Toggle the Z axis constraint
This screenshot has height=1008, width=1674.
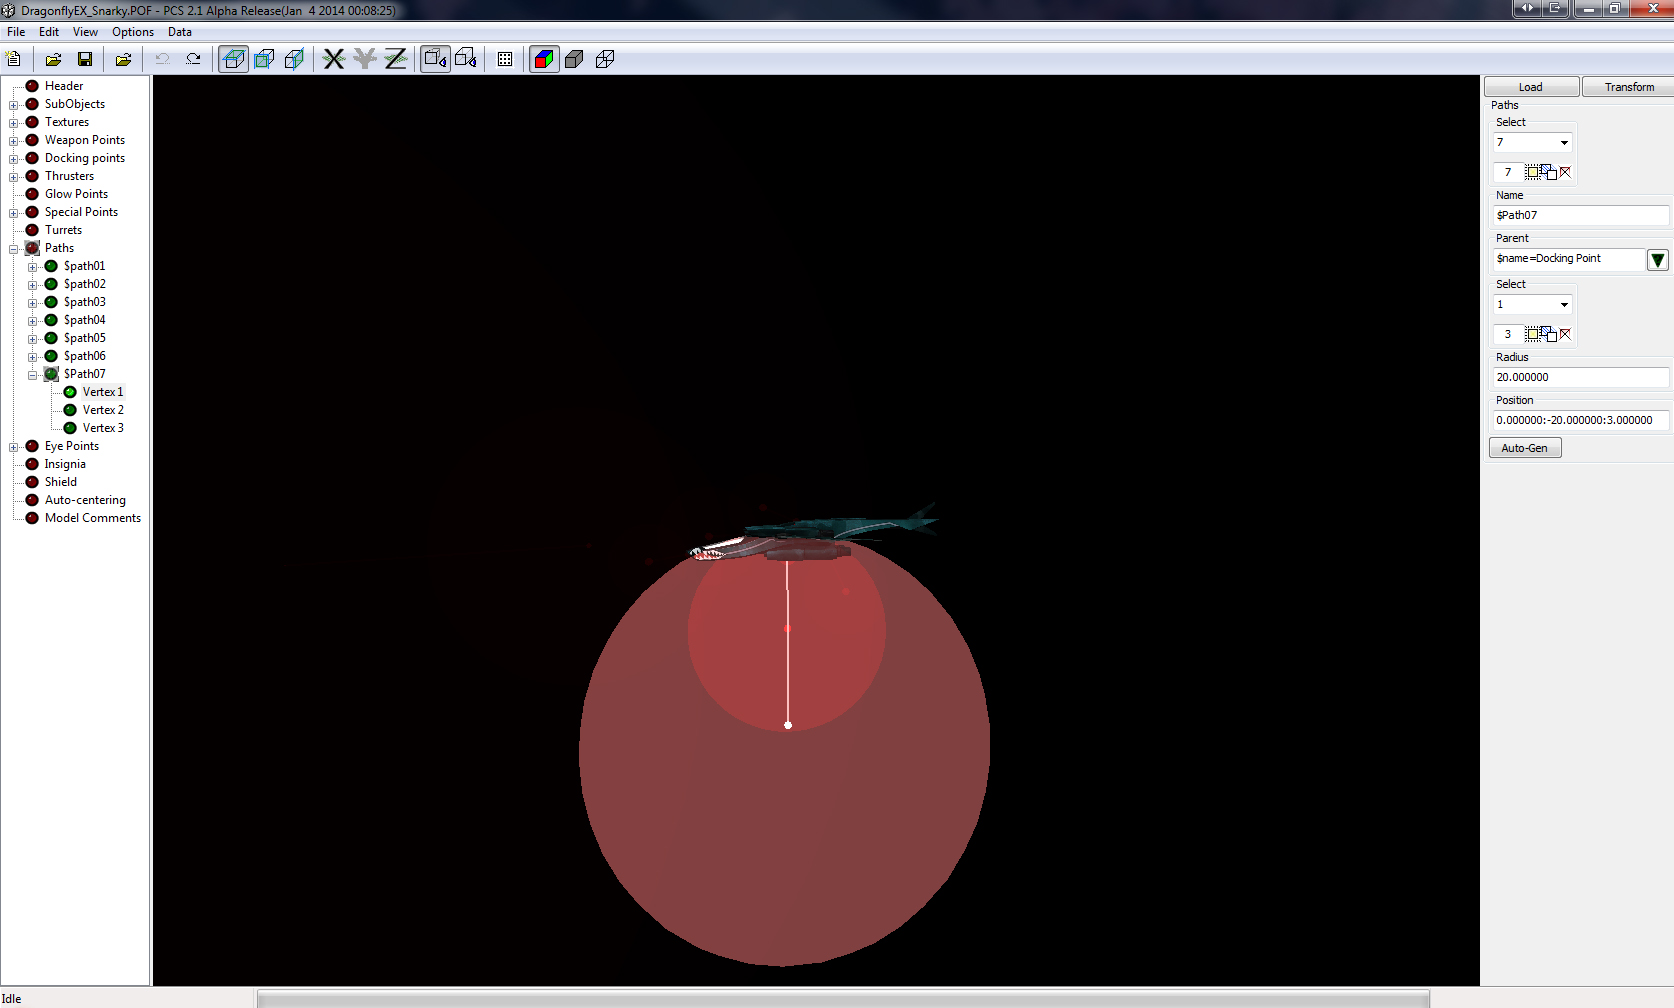pos(396,59)
